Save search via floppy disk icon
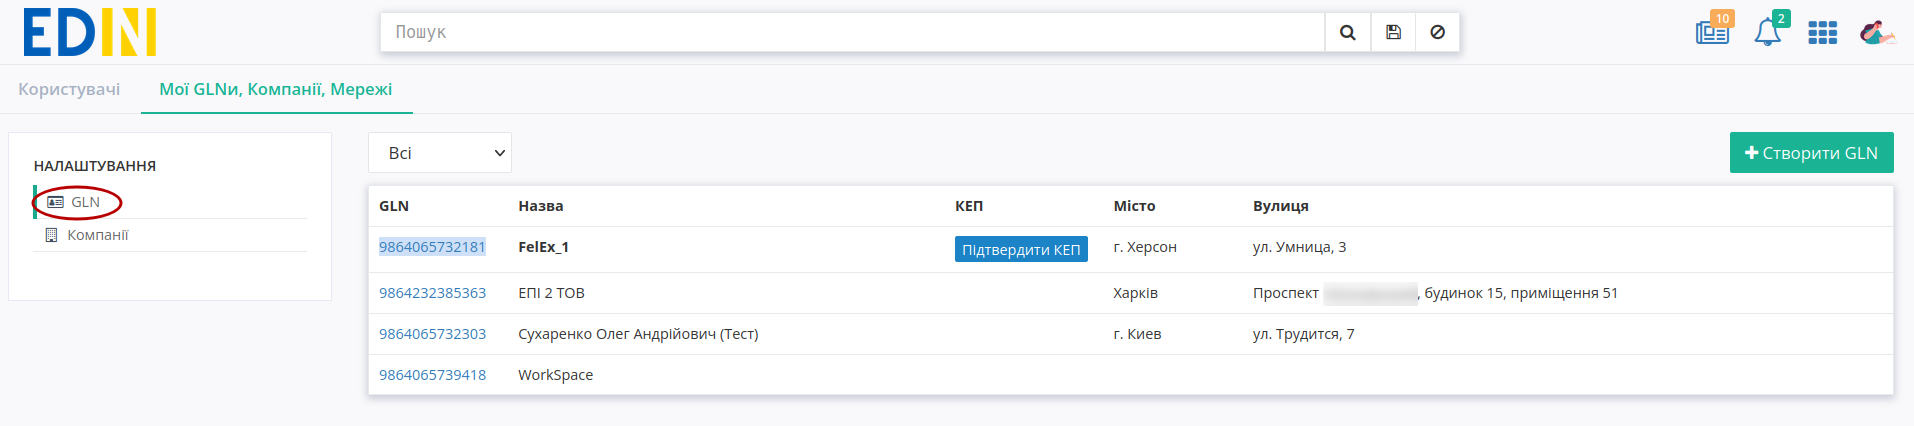Screen dimensions: 1914x426 click(x=1393, y=32)
